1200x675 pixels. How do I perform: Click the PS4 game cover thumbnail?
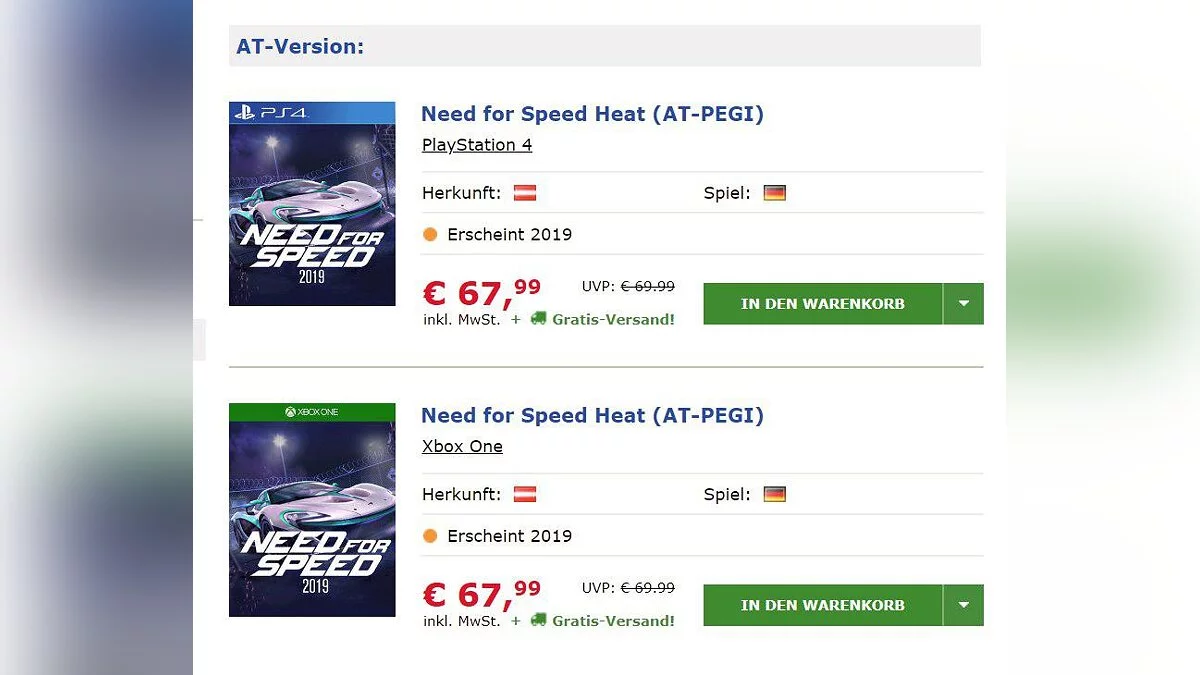312,204
